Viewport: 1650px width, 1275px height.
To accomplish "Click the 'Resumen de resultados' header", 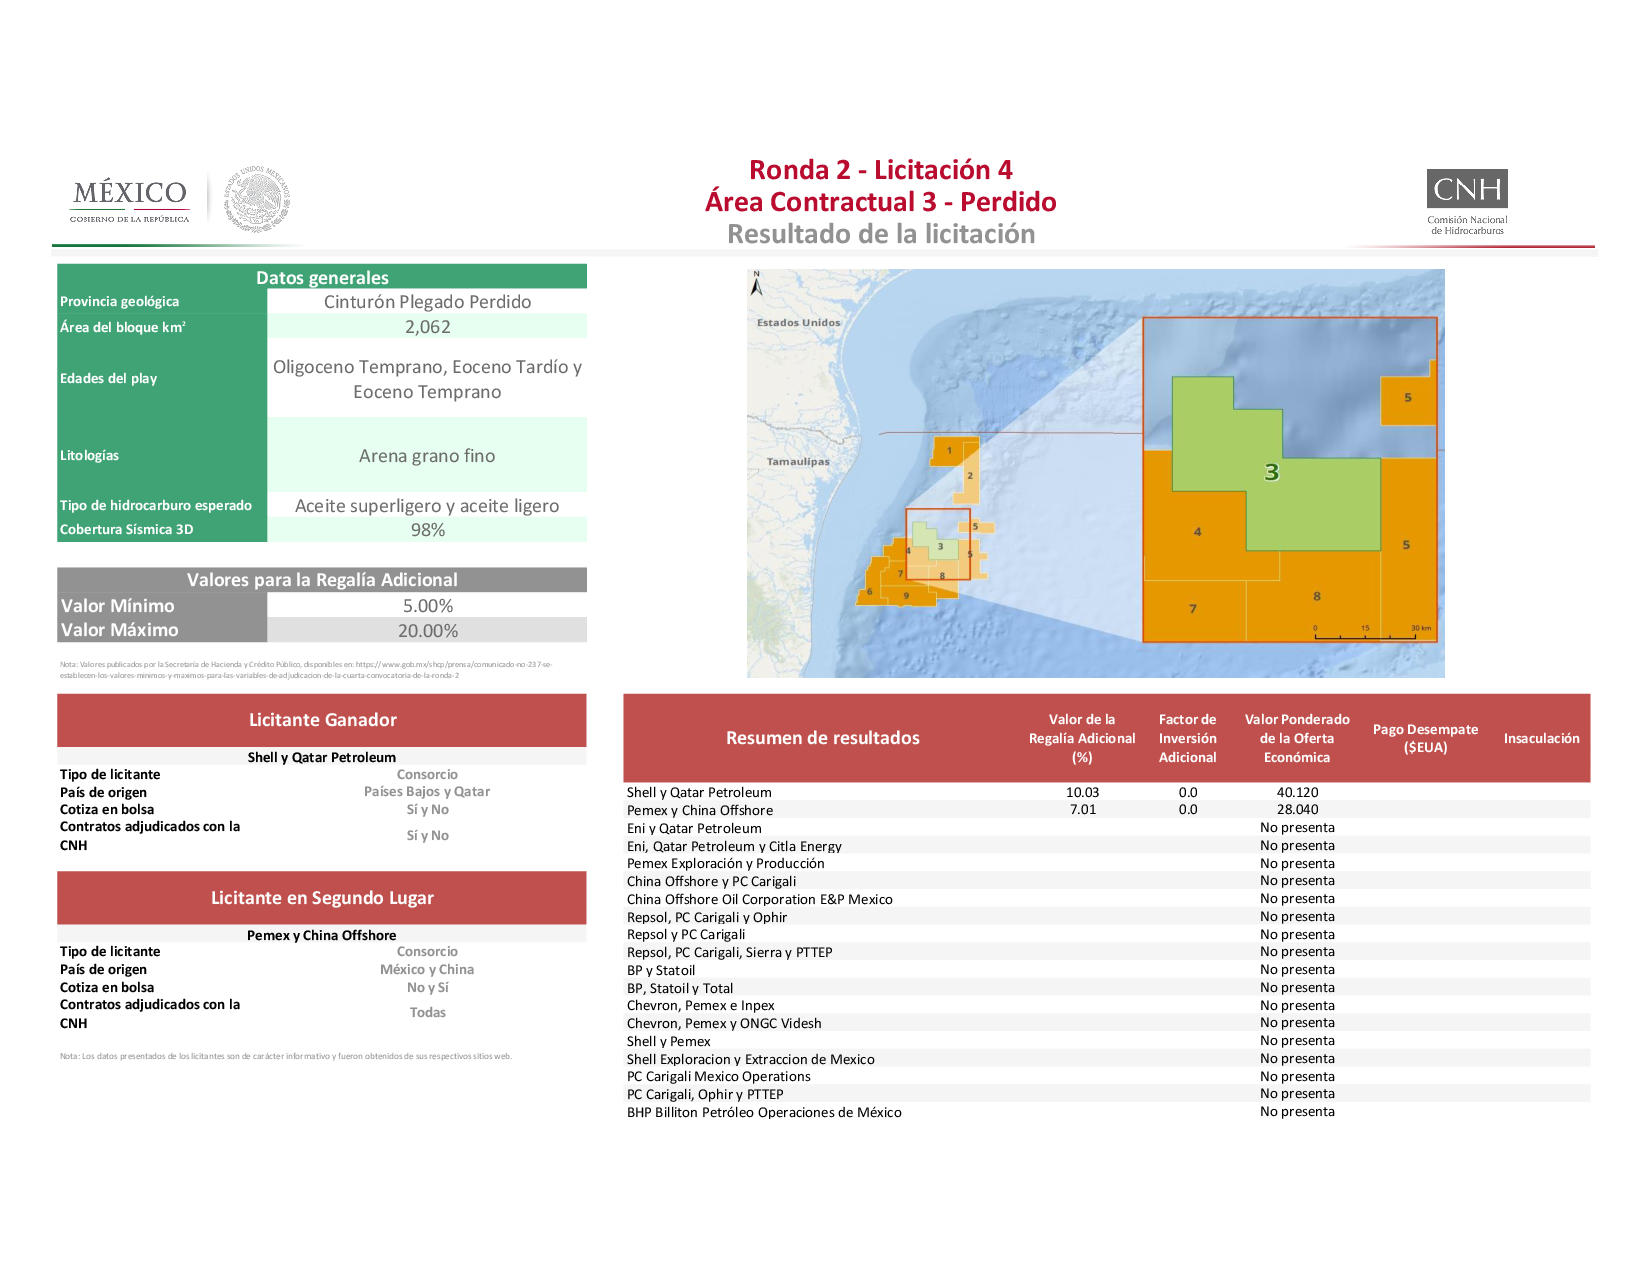I will click(x=823, y=738).
